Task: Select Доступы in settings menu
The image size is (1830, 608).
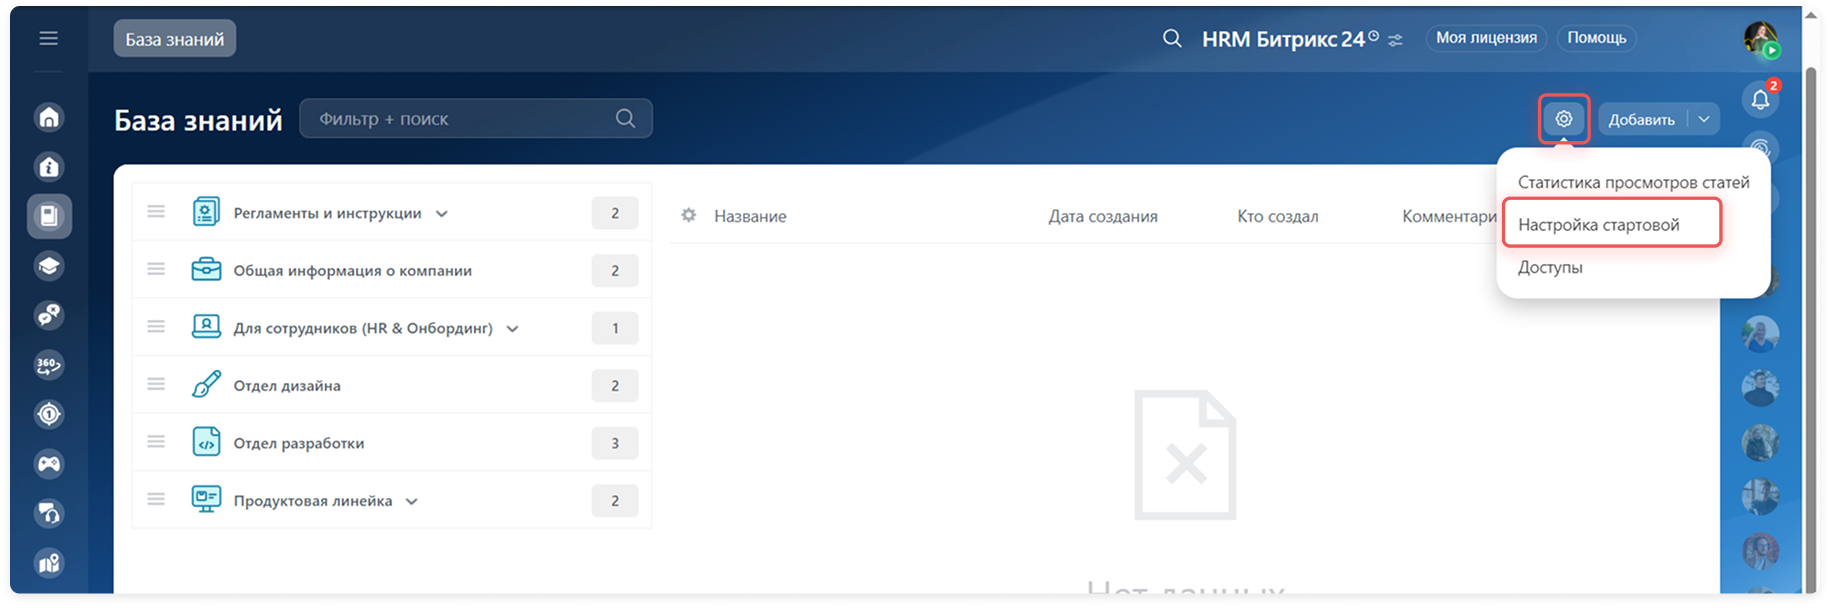Action: coord(1550,267)
